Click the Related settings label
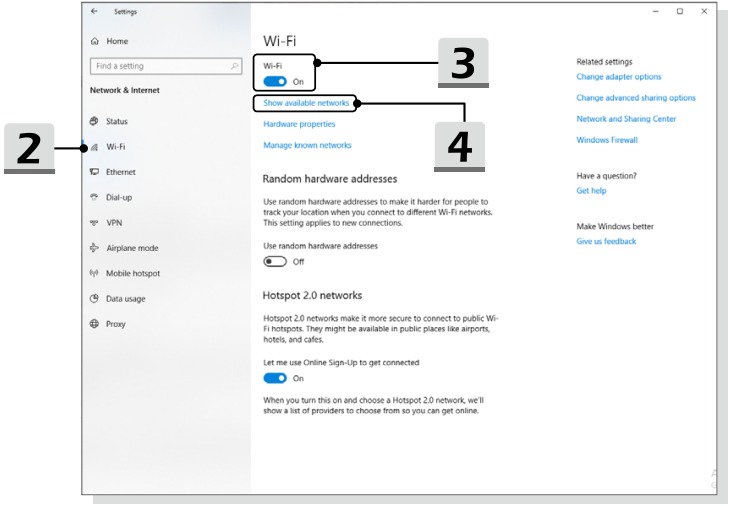This screenshot has width=731, height=506. (604, 62)
